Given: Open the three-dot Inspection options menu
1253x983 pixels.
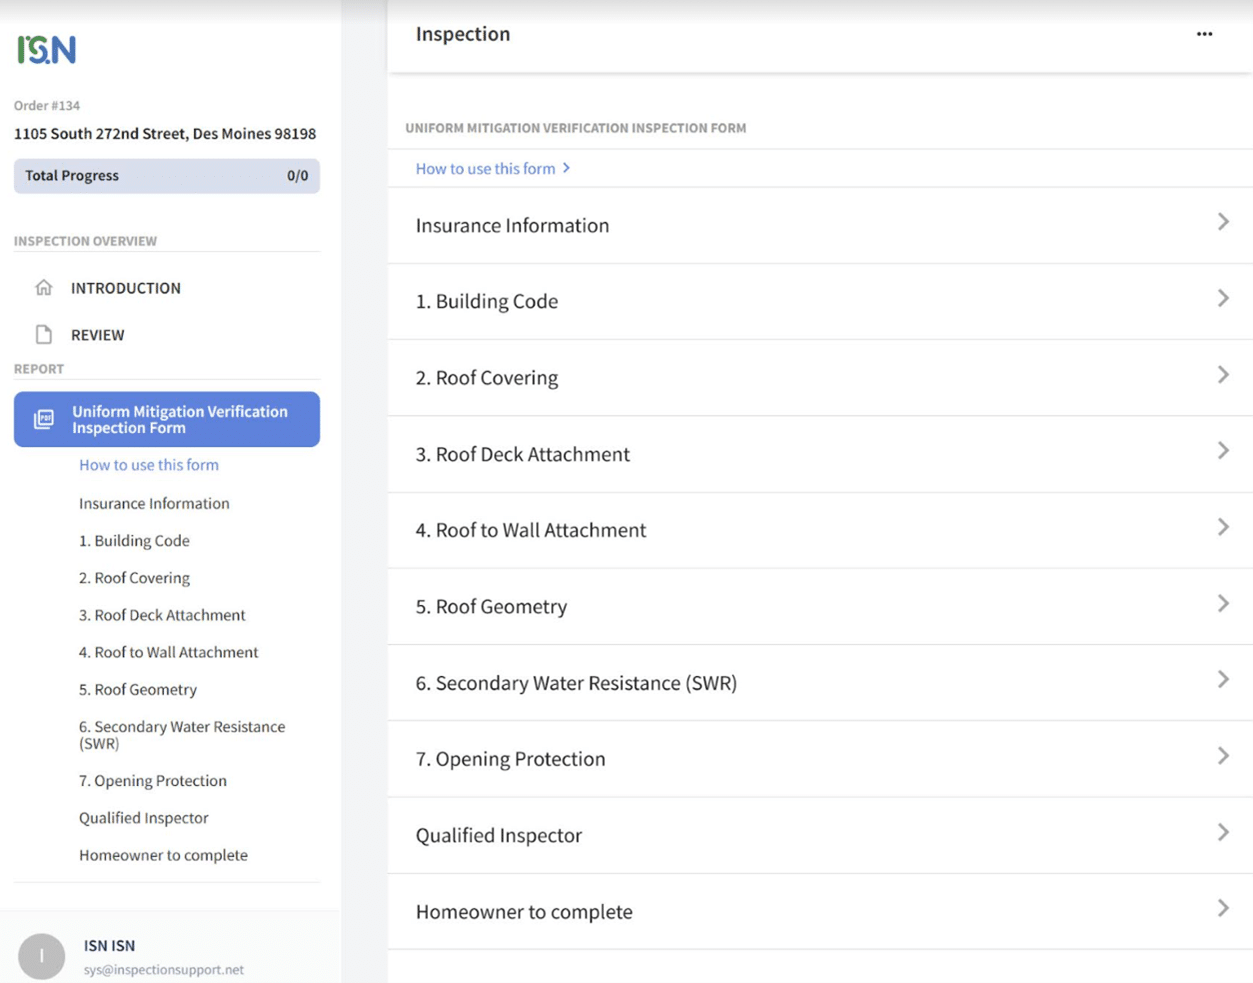Looking at the screenshot, I should [1204, 34].
